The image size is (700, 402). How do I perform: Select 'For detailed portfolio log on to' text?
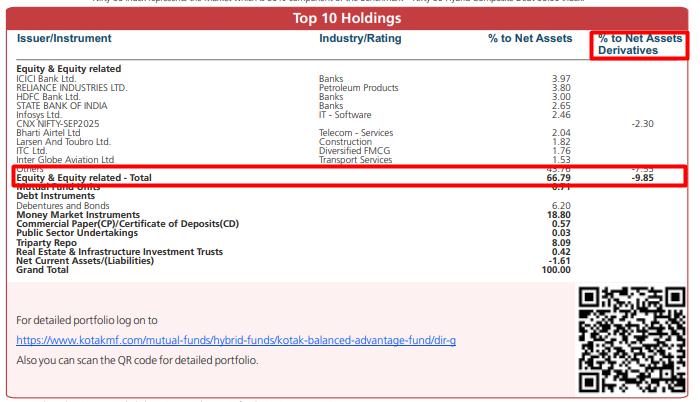[87, 320]
